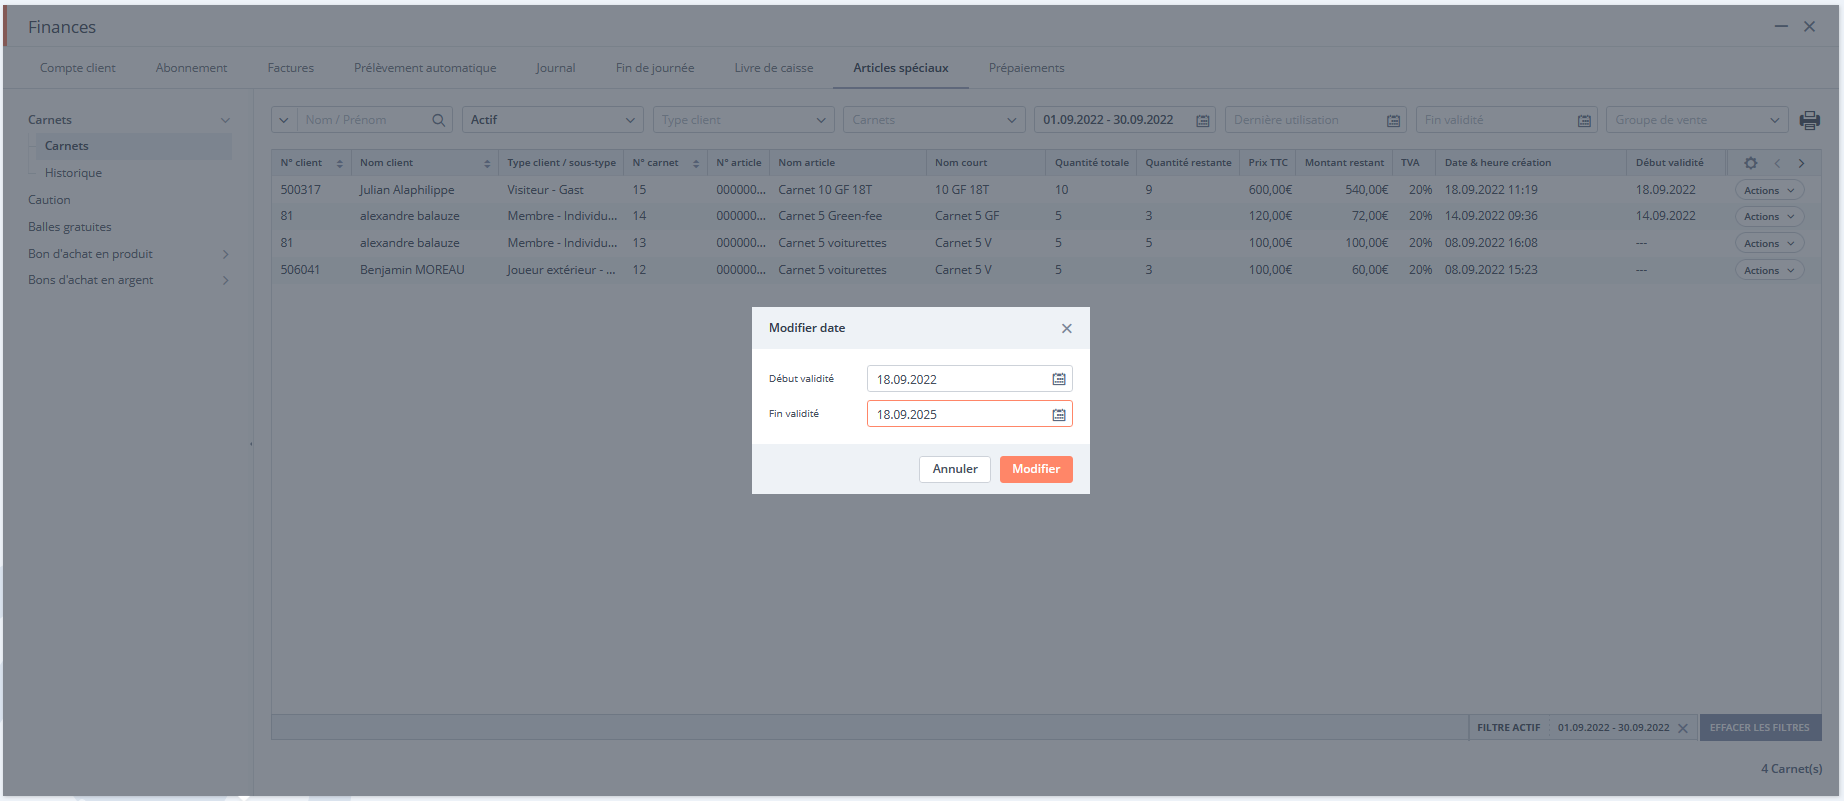Expand Bons d'achat en argent
This screenshot has width=1844, height=801.
(x=225, y=280)
